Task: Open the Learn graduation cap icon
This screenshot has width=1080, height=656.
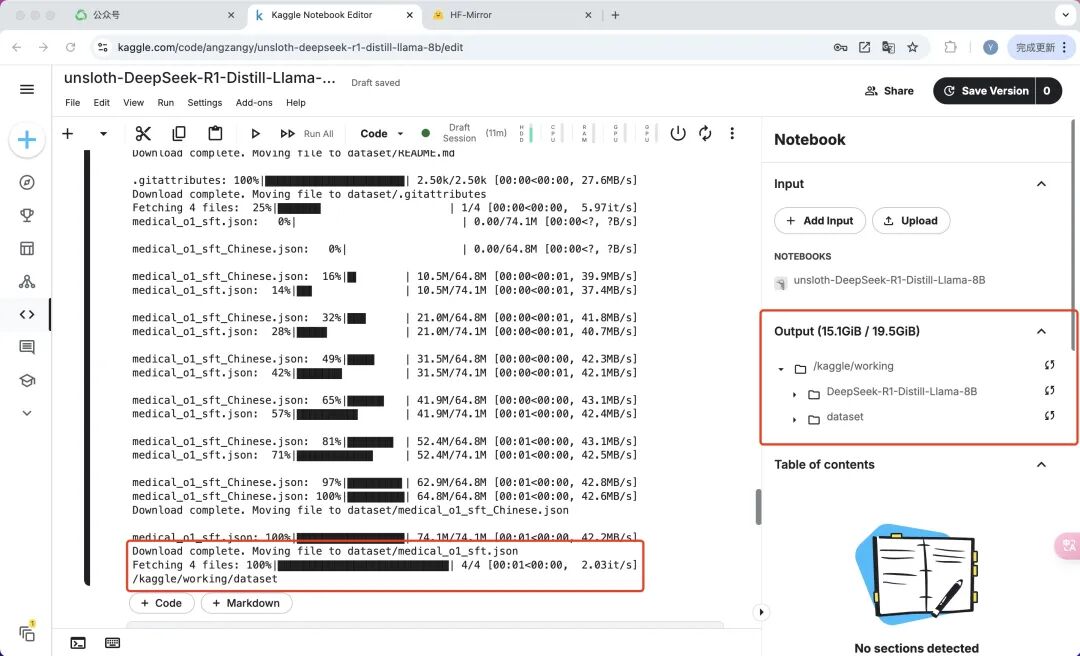Action: (27, 380)
